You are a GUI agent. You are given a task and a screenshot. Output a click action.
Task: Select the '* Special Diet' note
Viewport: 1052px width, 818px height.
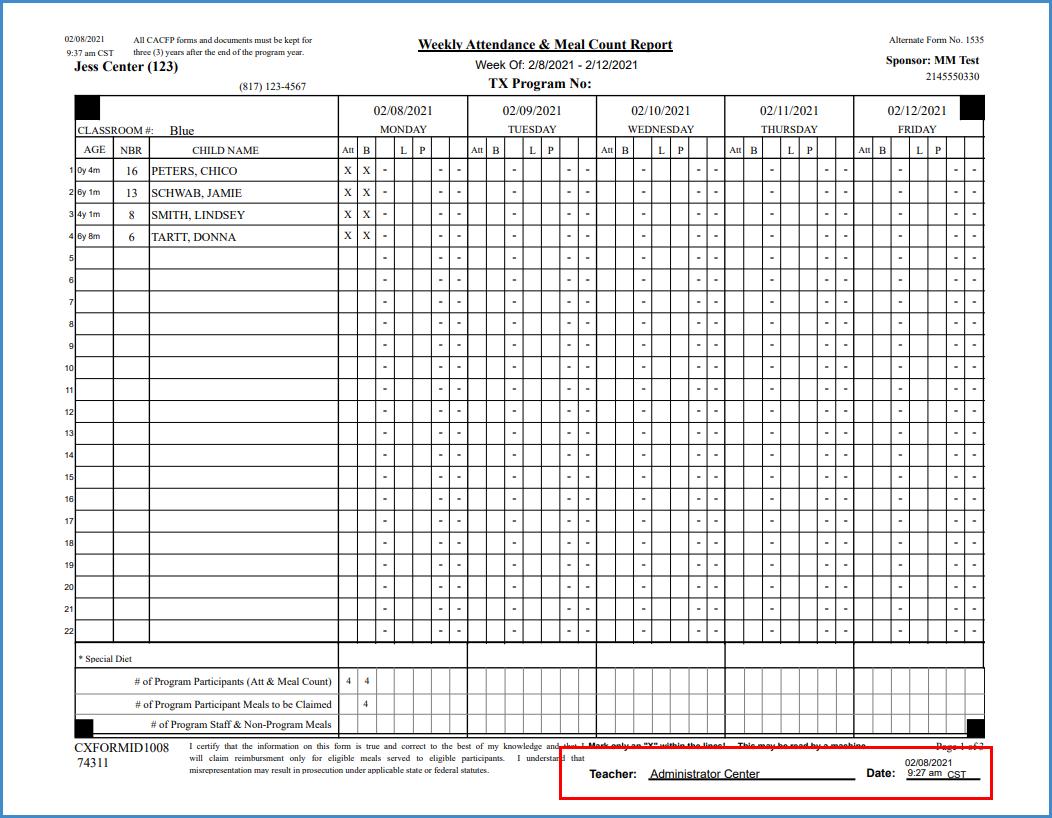105,659
